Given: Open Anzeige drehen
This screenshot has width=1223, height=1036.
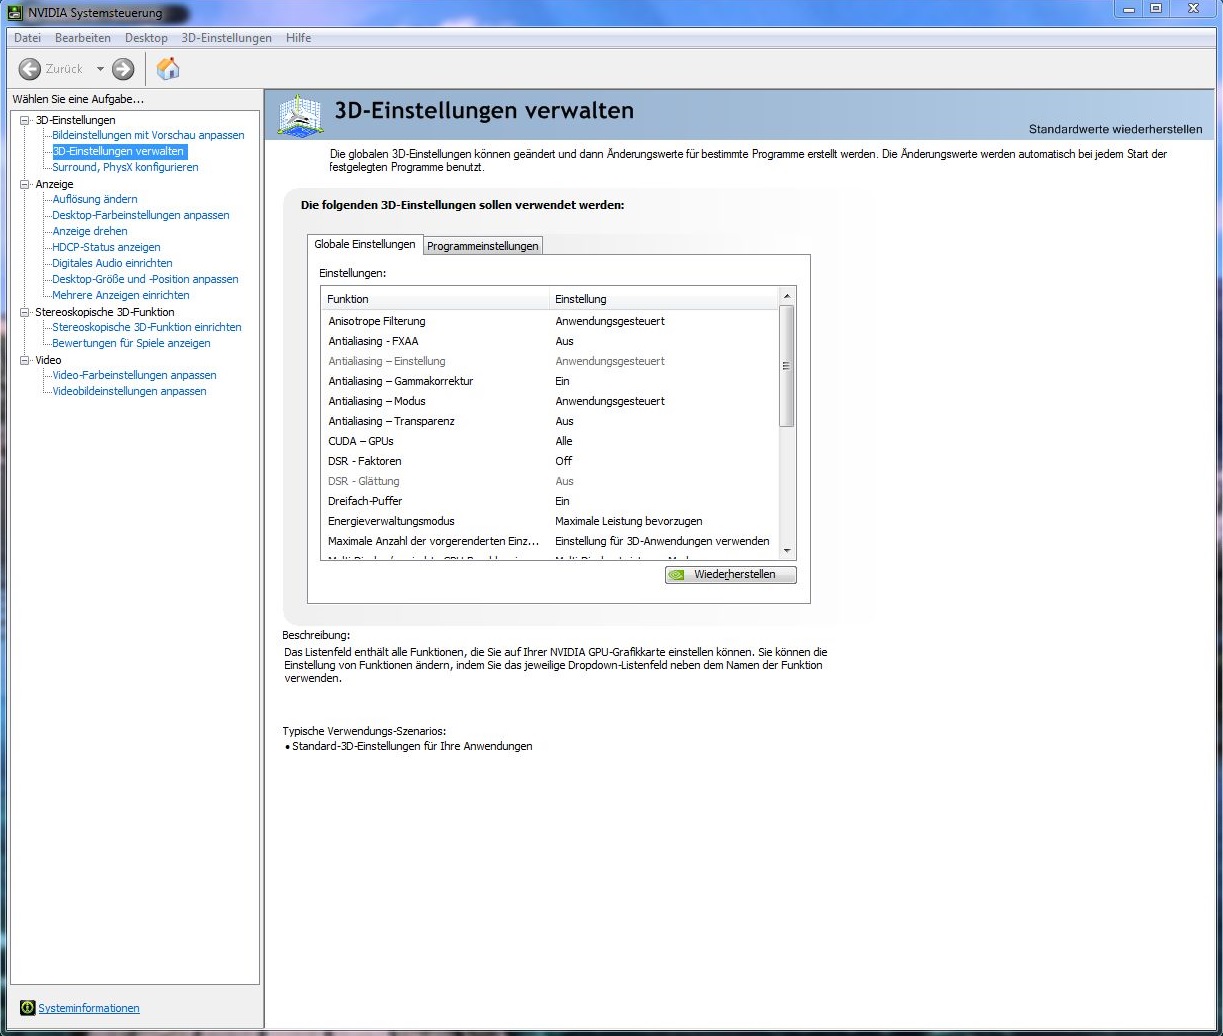Looking at the screenshot, I should (90, 231).
